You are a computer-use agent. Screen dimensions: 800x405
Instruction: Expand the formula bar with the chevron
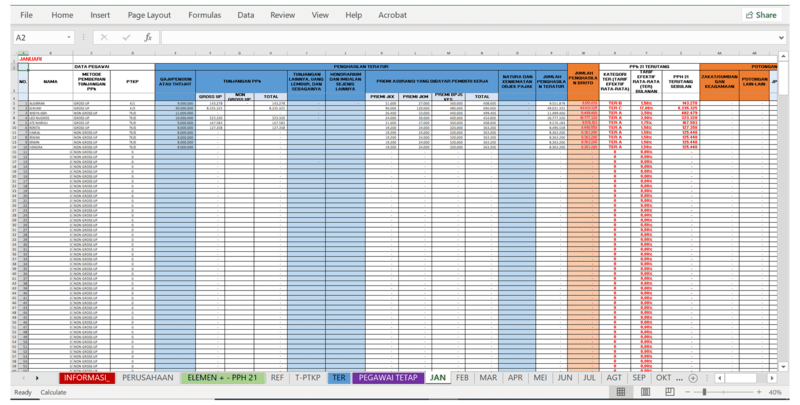click(781, 37)
